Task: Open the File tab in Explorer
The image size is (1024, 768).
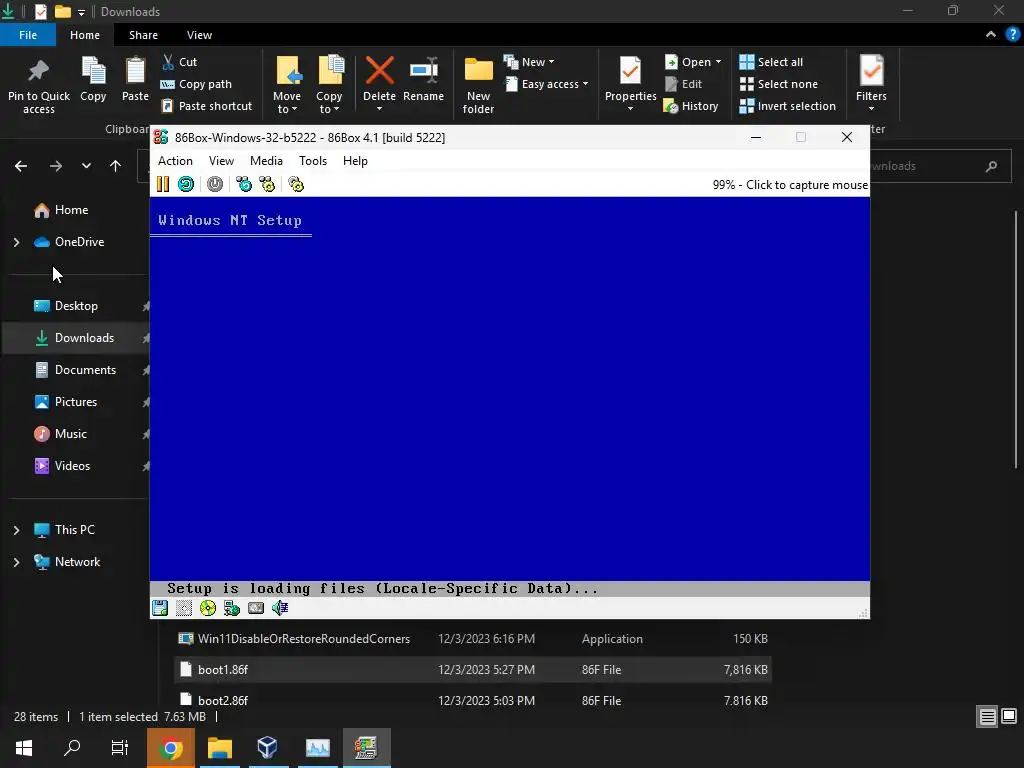Action: (28, 35)
